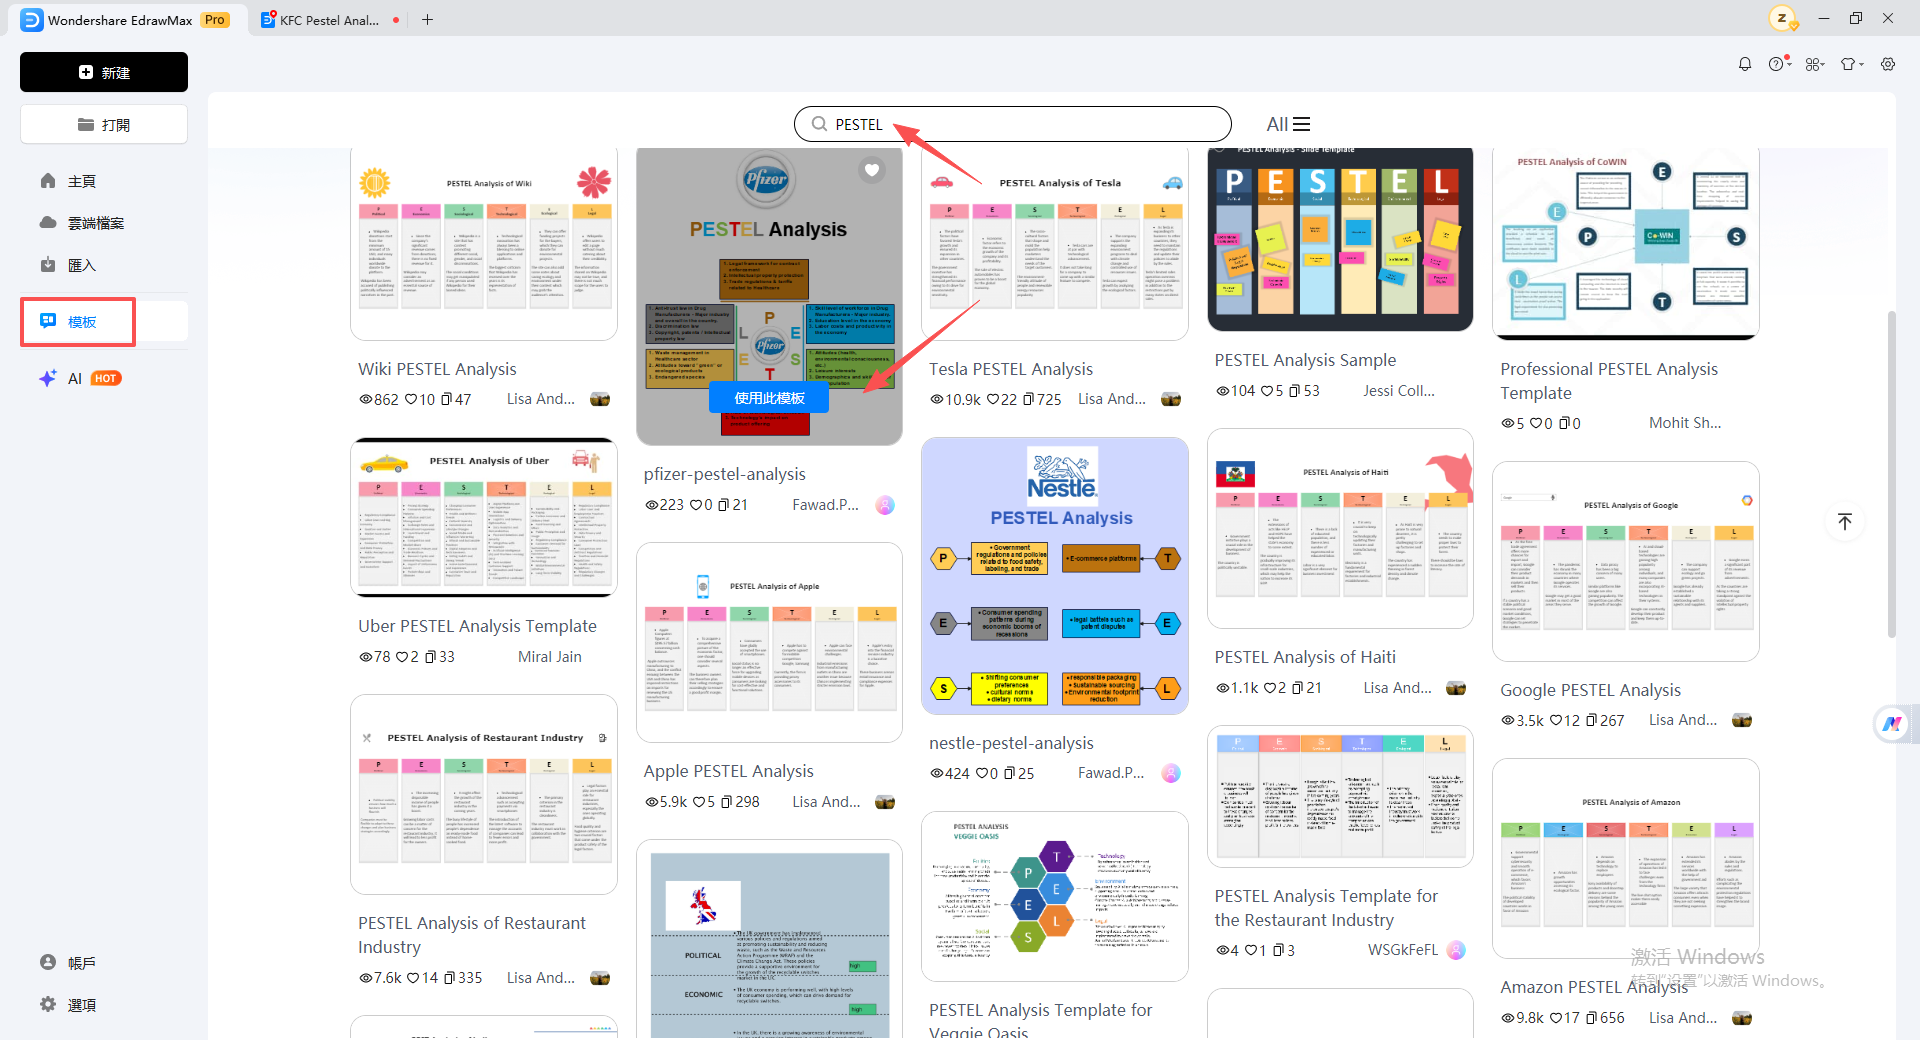Viewport: 1920px width, 1040px height.
Task: Click the Uber PESTEL Analysis Template title
Action: coord(477,626)
